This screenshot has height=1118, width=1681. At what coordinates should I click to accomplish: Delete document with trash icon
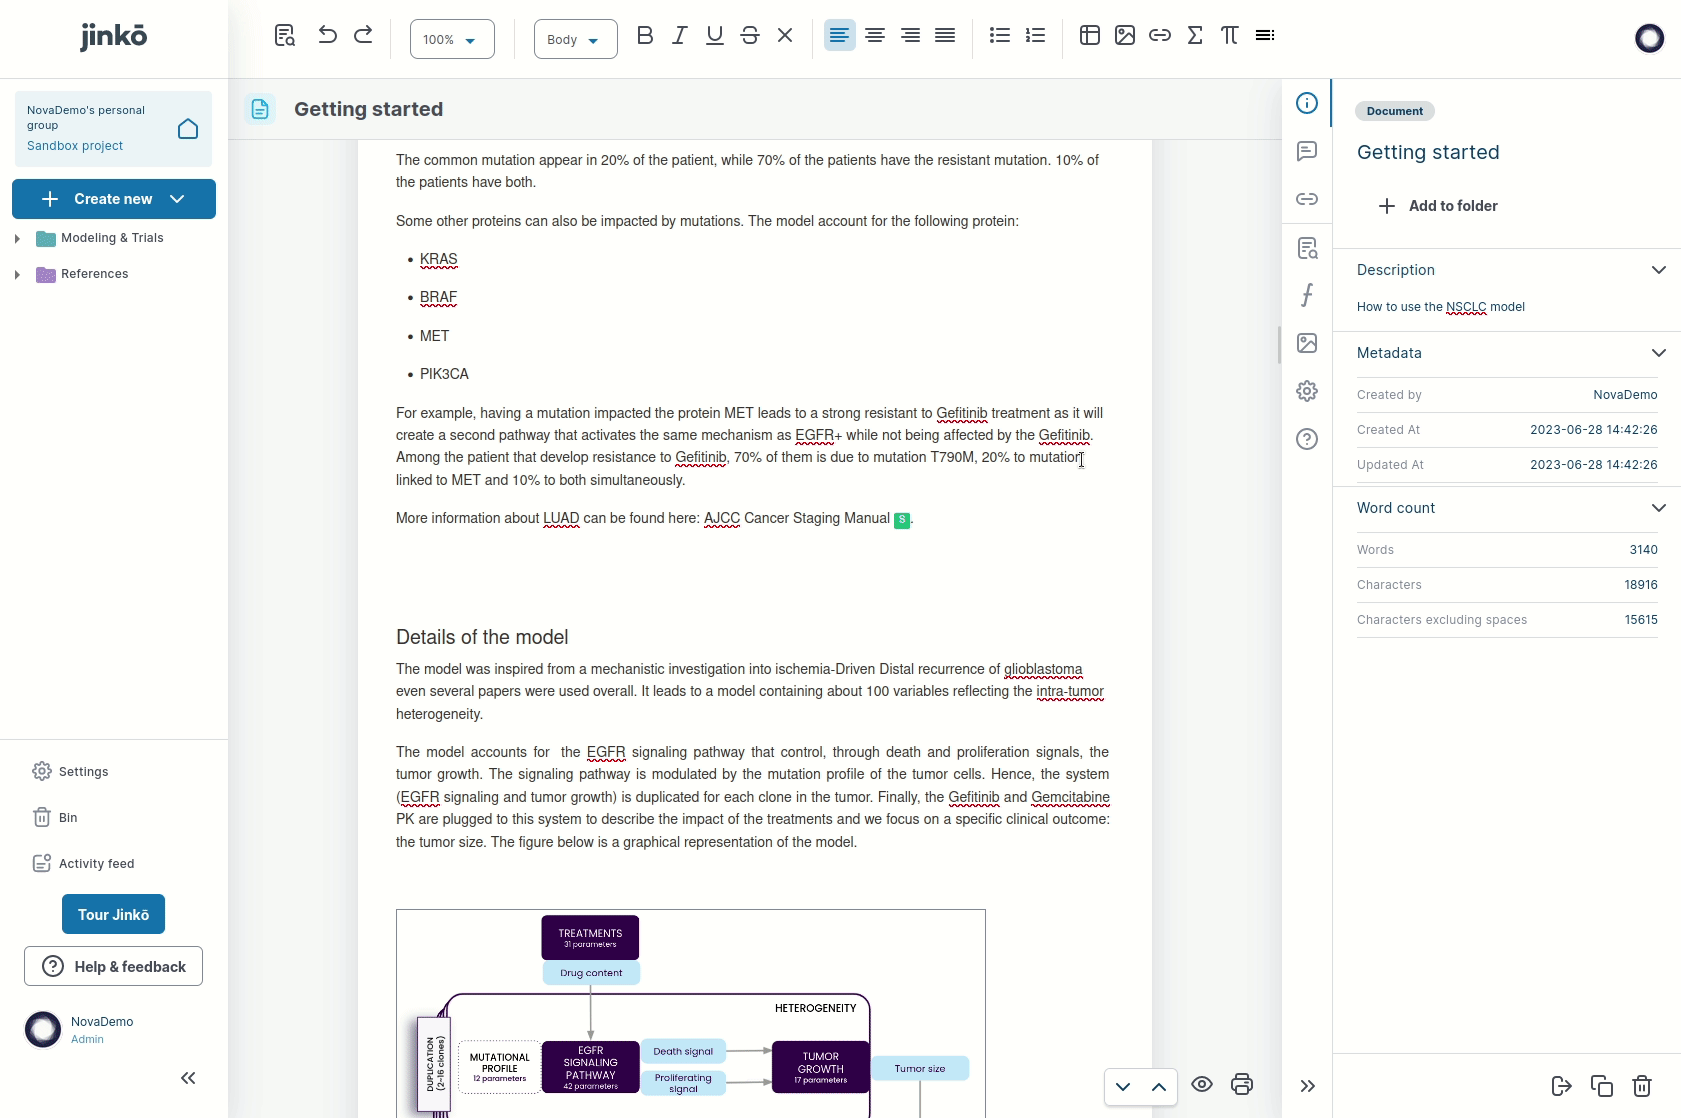click(x=1642, y=1086)
